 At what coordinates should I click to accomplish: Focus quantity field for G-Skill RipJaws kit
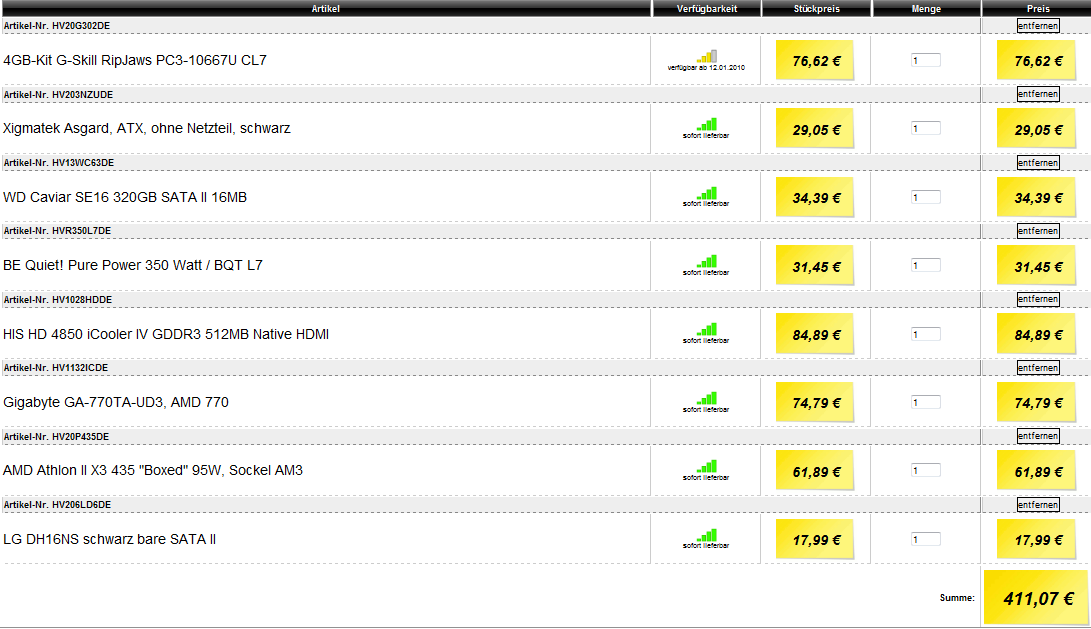point(926,61)
